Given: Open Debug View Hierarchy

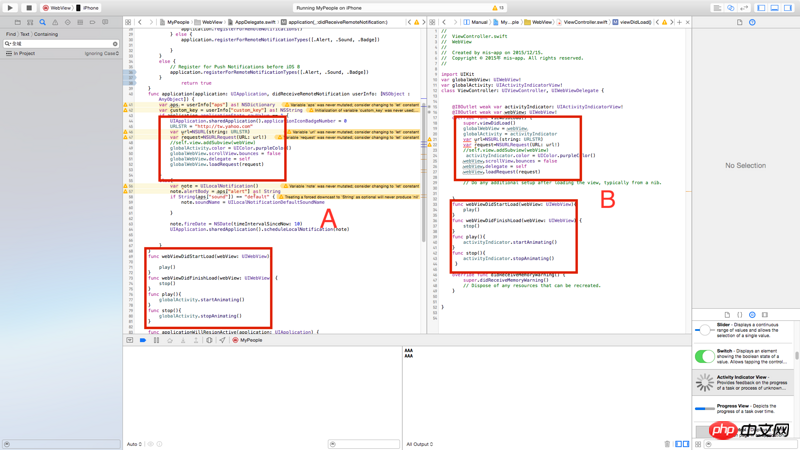Looking at the screenshot, I should point(209,340).
